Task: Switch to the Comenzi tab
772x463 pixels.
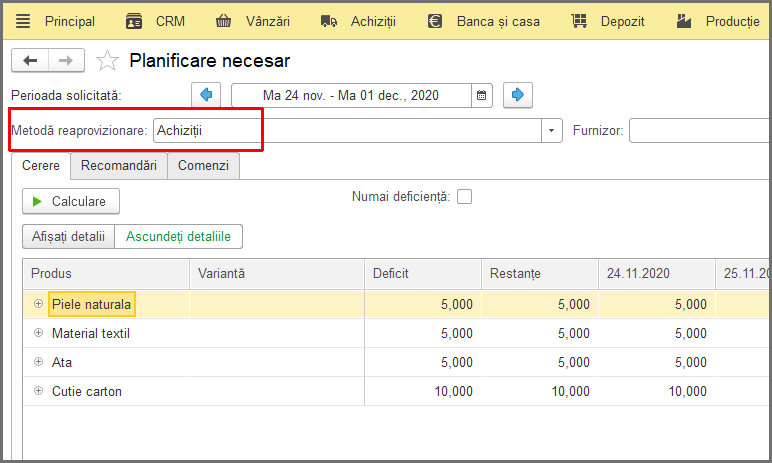Action: pos(203,165)
